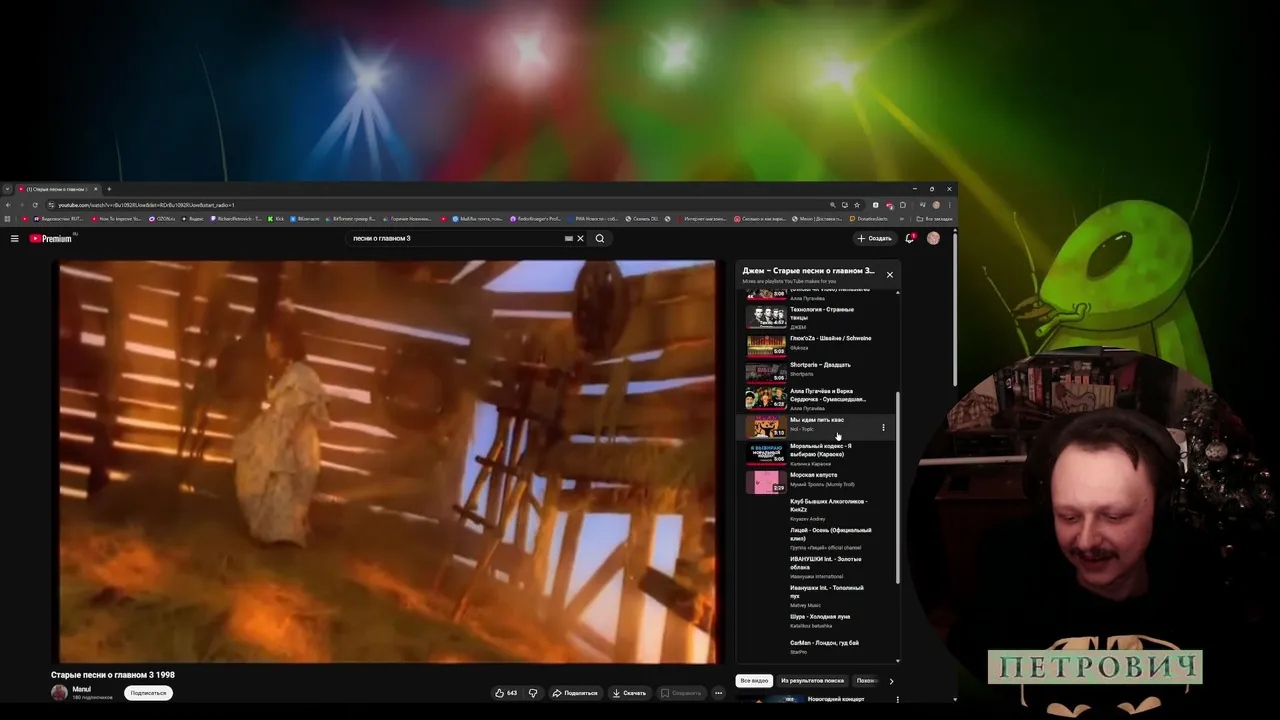The height and width of the screenshot is (720, 1280).
Task: Play 'Моральный кодекс - Я выбираю (Караоке)'
Action: [x=820, y=454]
